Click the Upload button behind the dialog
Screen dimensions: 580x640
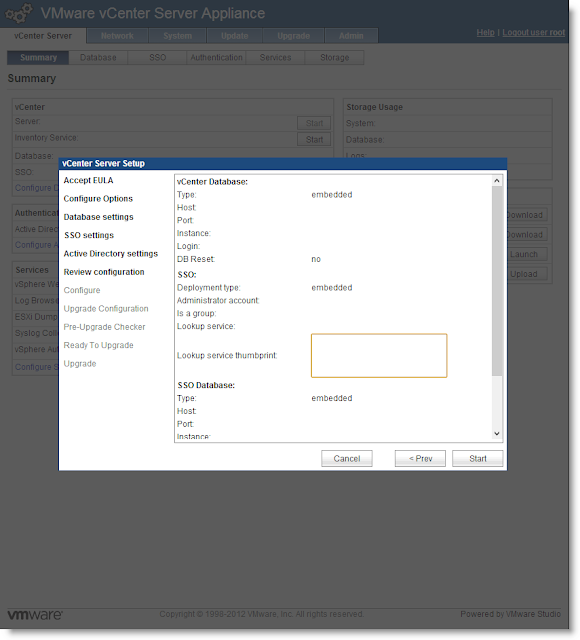(x=525, y=274)
